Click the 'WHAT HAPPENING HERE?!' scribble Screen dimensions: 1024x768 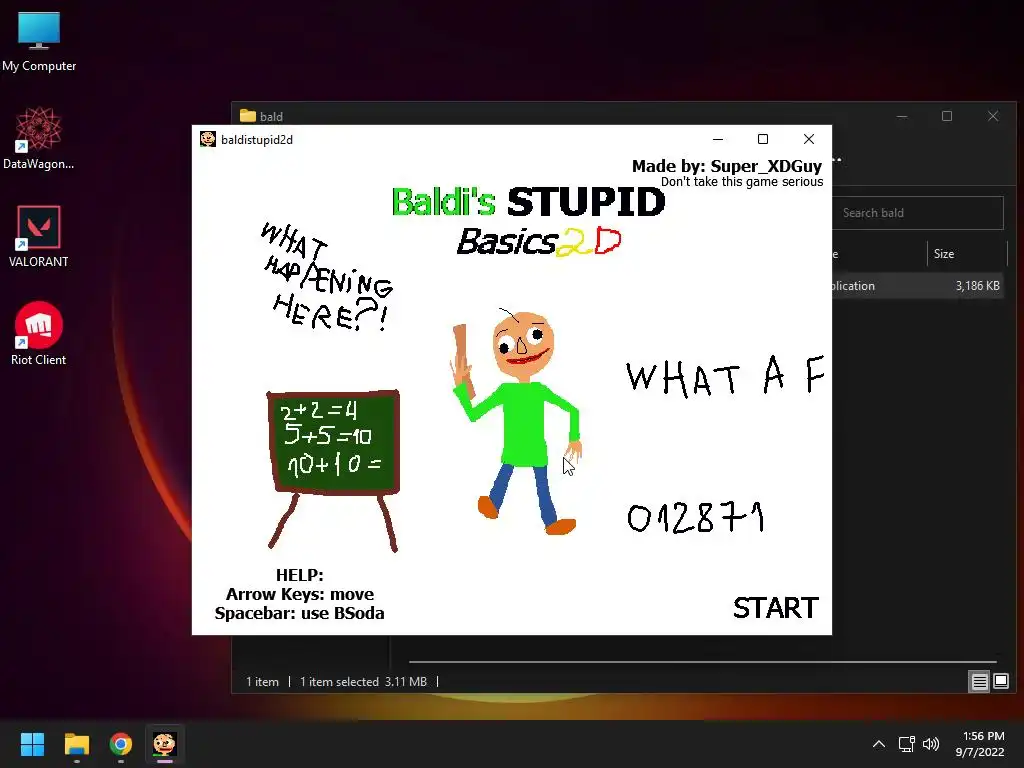tap(327, 278)
